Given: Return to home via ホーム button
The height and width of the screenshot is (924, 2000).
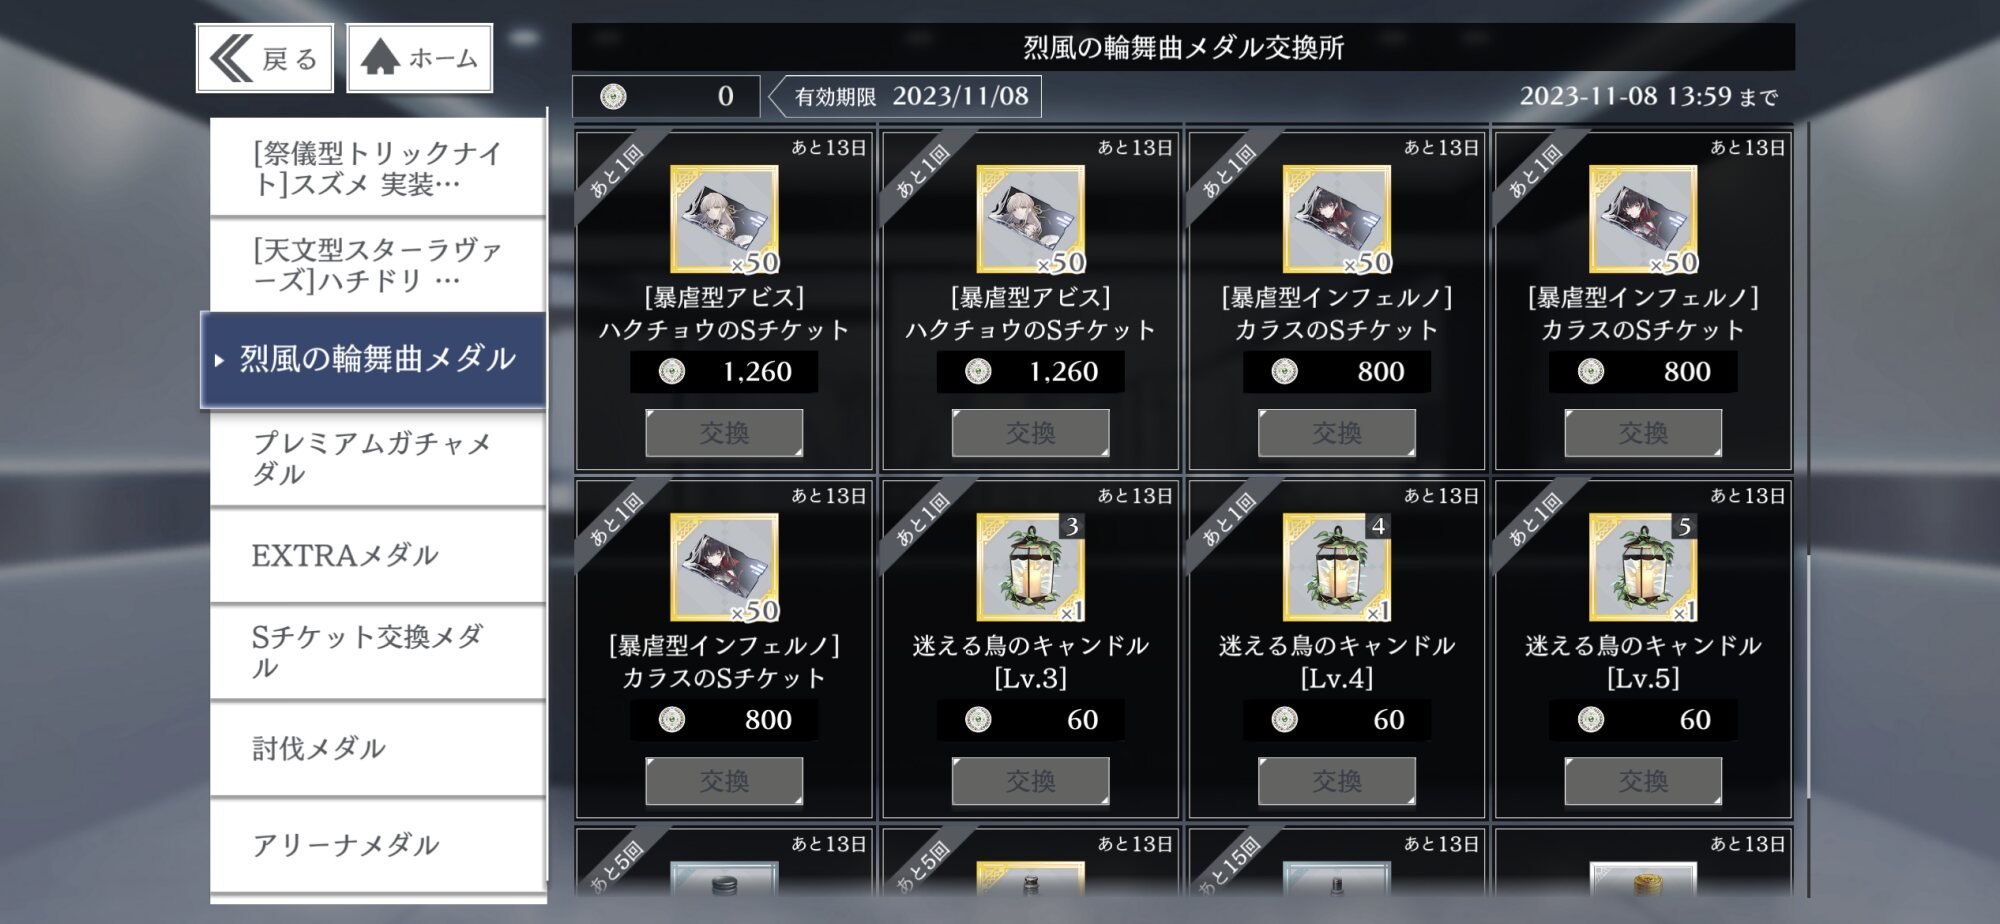Looking at the screenshot, I should coord(419,58).
